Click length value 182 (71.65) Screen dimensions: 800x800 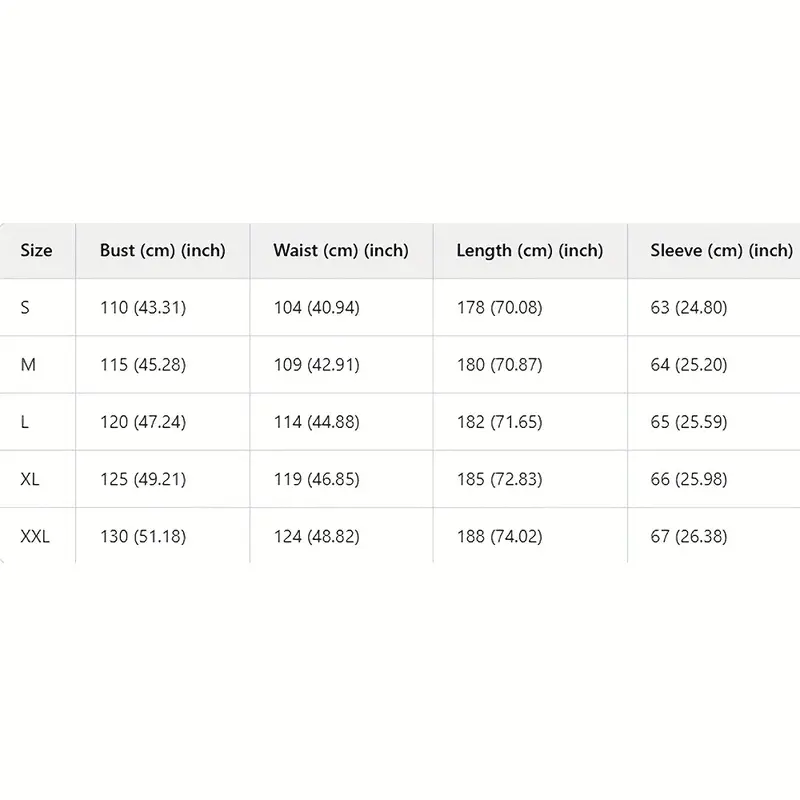(x=499, y=422)
